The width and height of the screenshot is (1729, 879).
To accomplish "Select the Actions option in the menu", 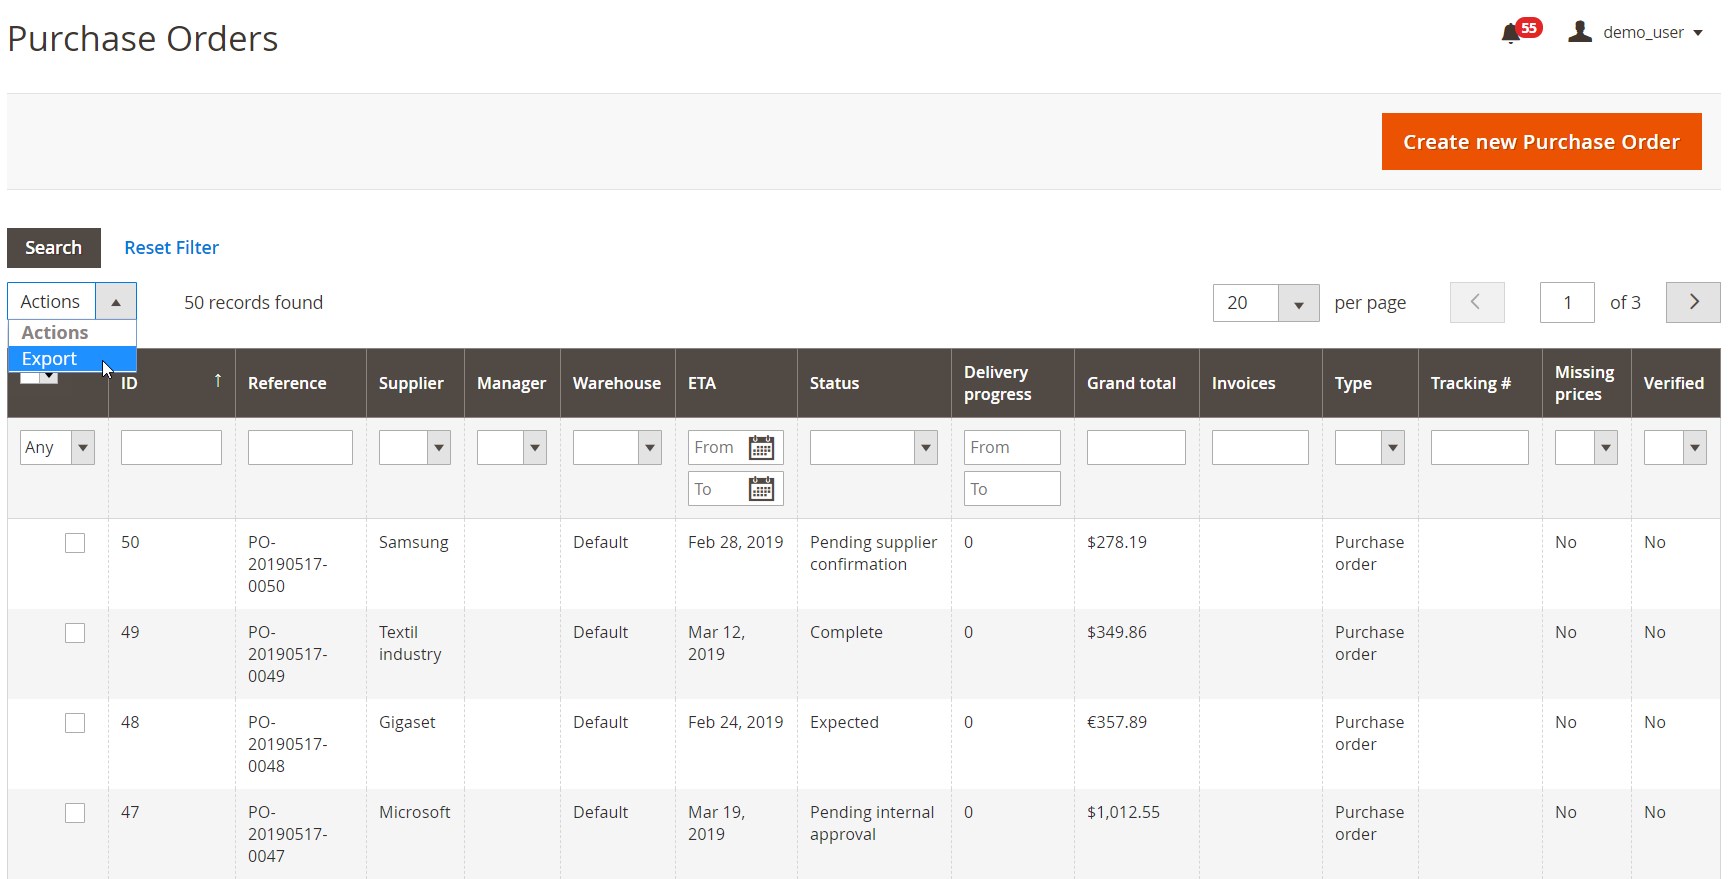I will pyautogui.click(x=72, y=333).
